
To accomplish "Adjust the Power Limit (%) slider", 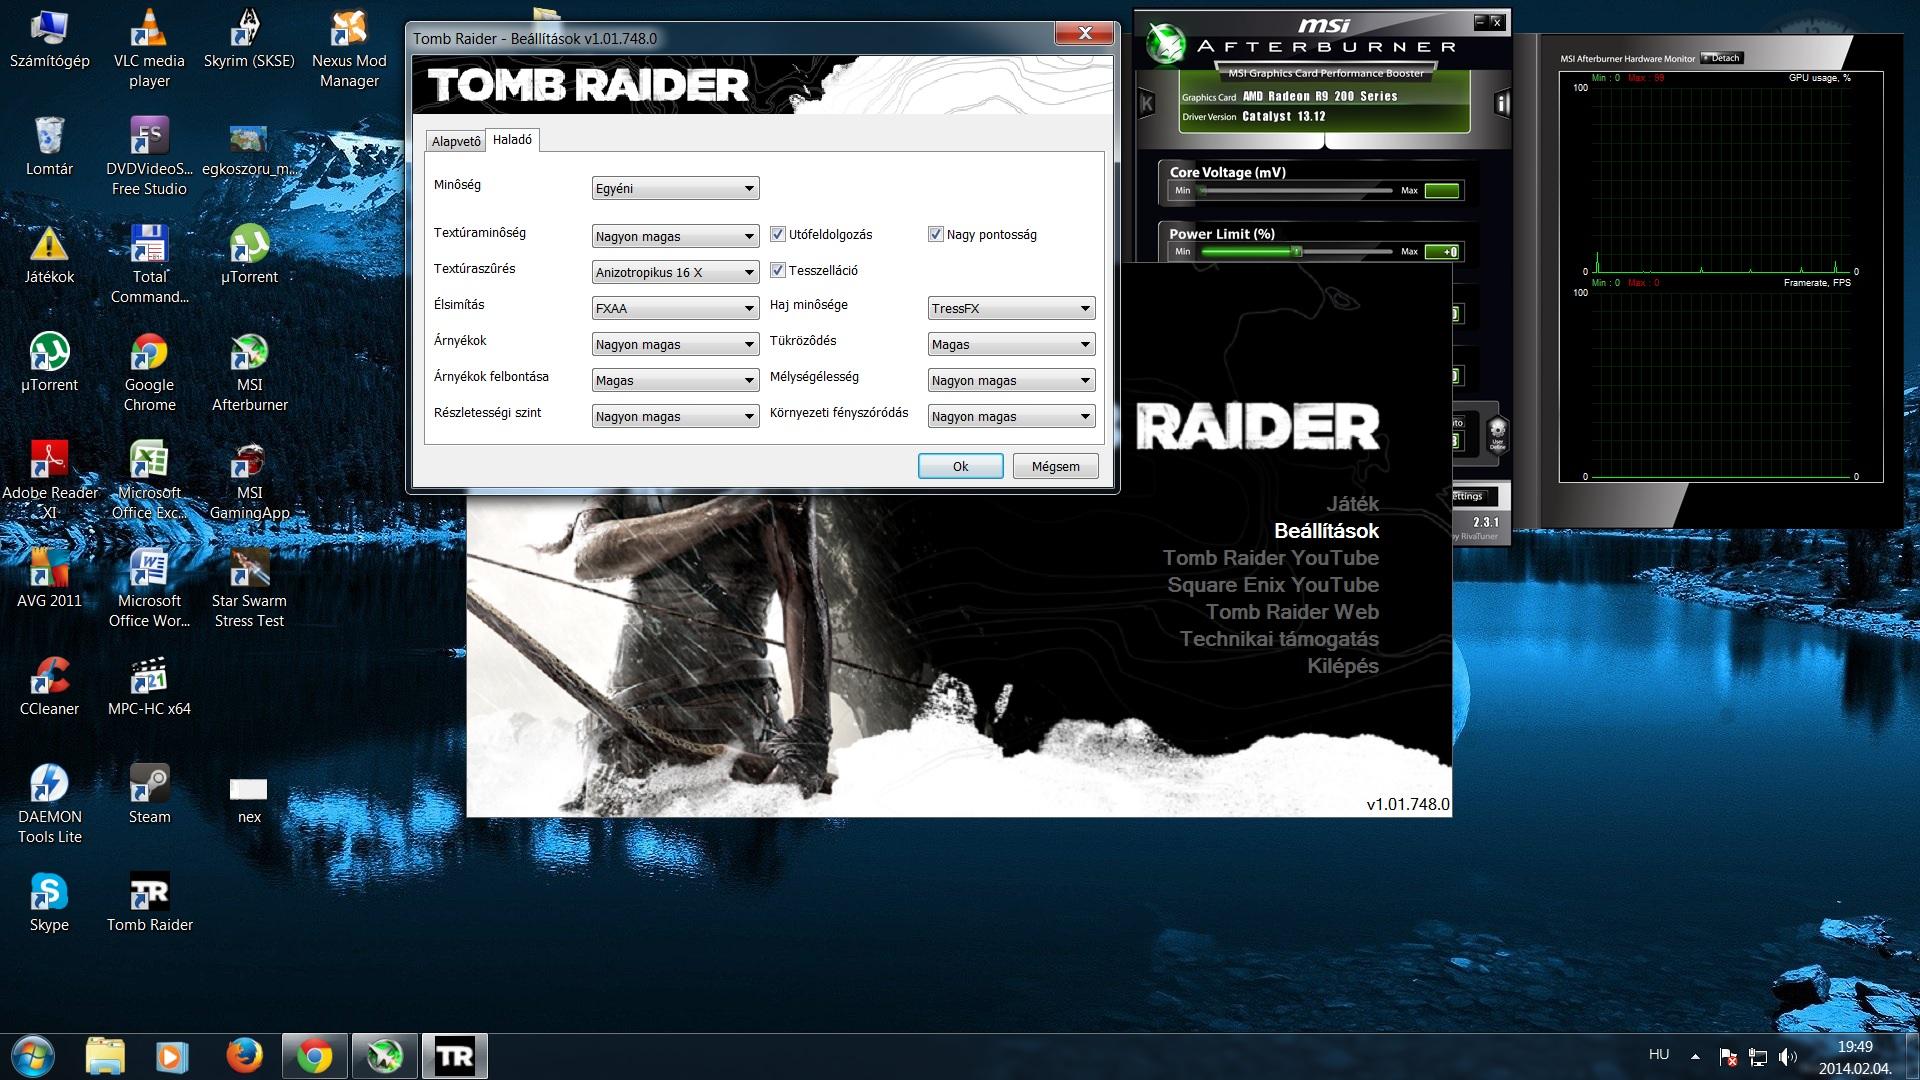I will coord(1297,251).
